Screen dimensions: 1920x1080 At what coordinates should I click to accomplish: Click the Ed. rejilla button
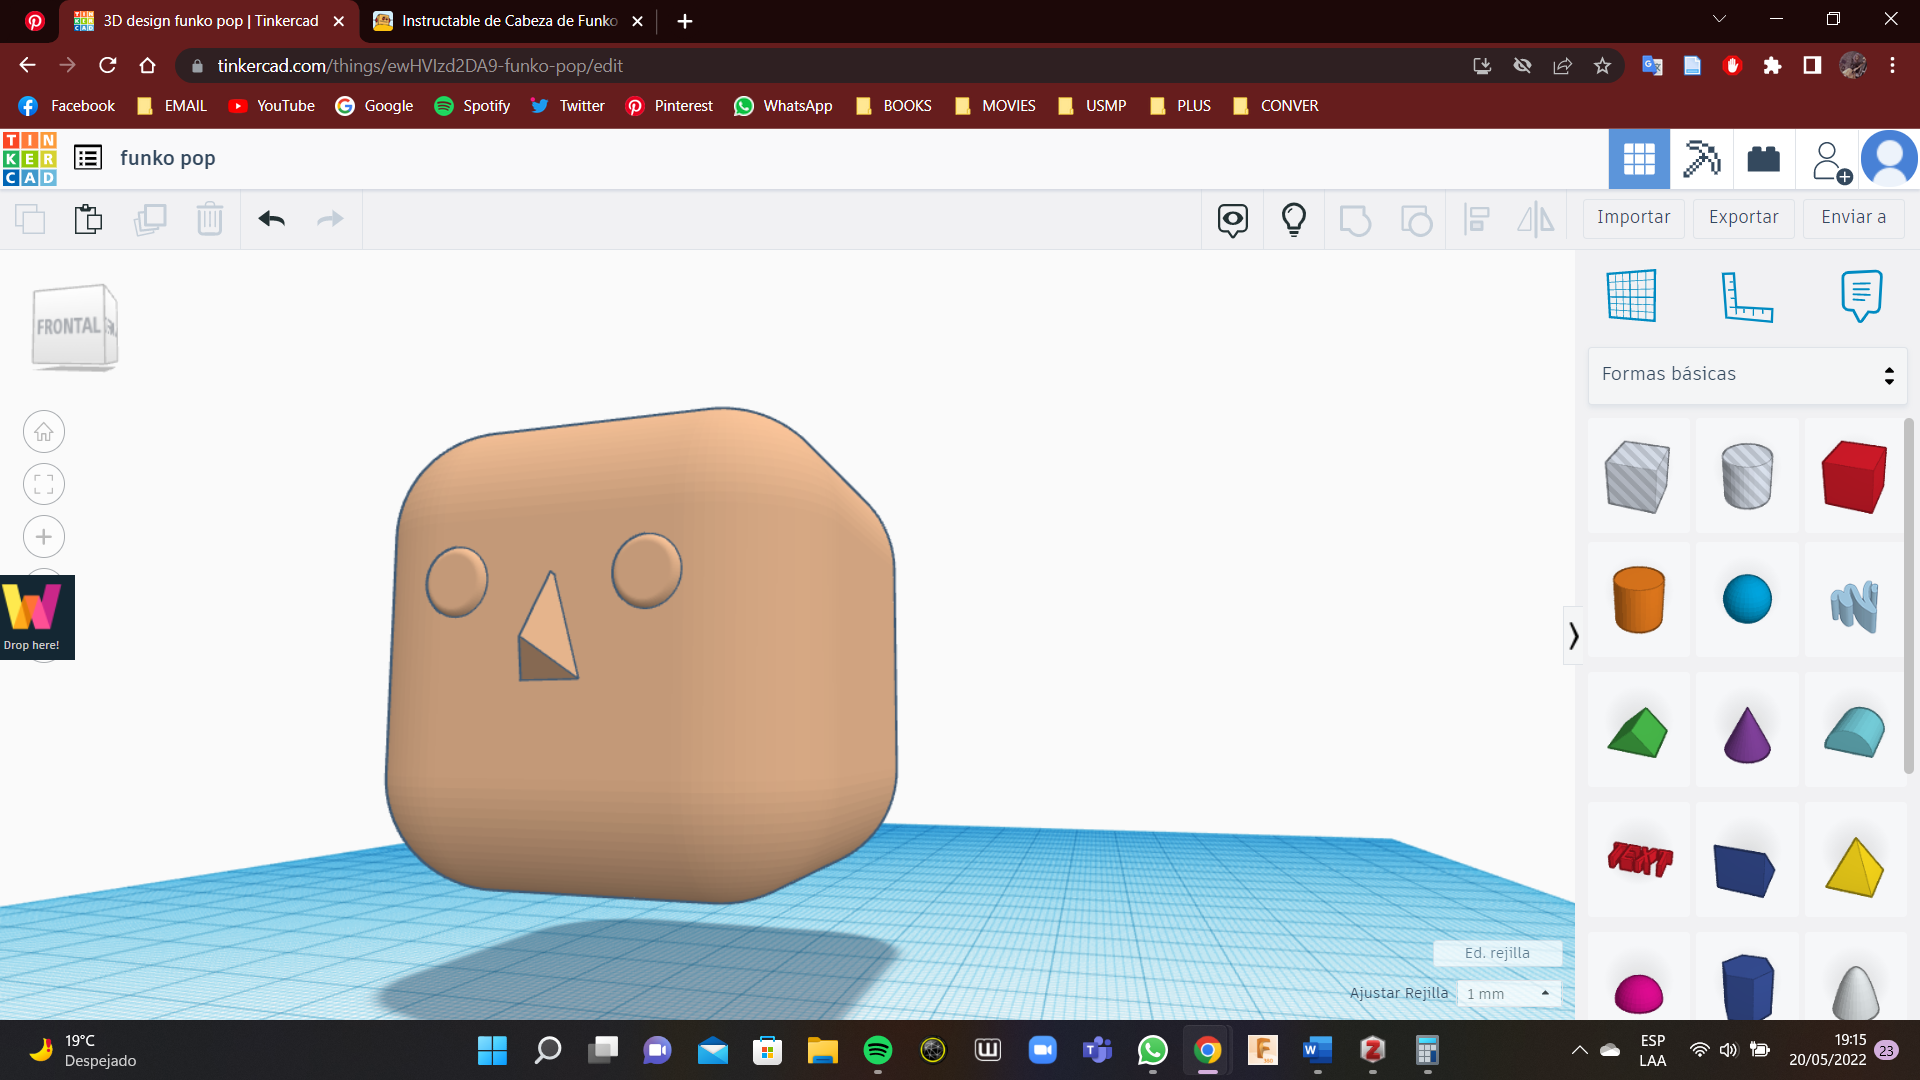1496,953
